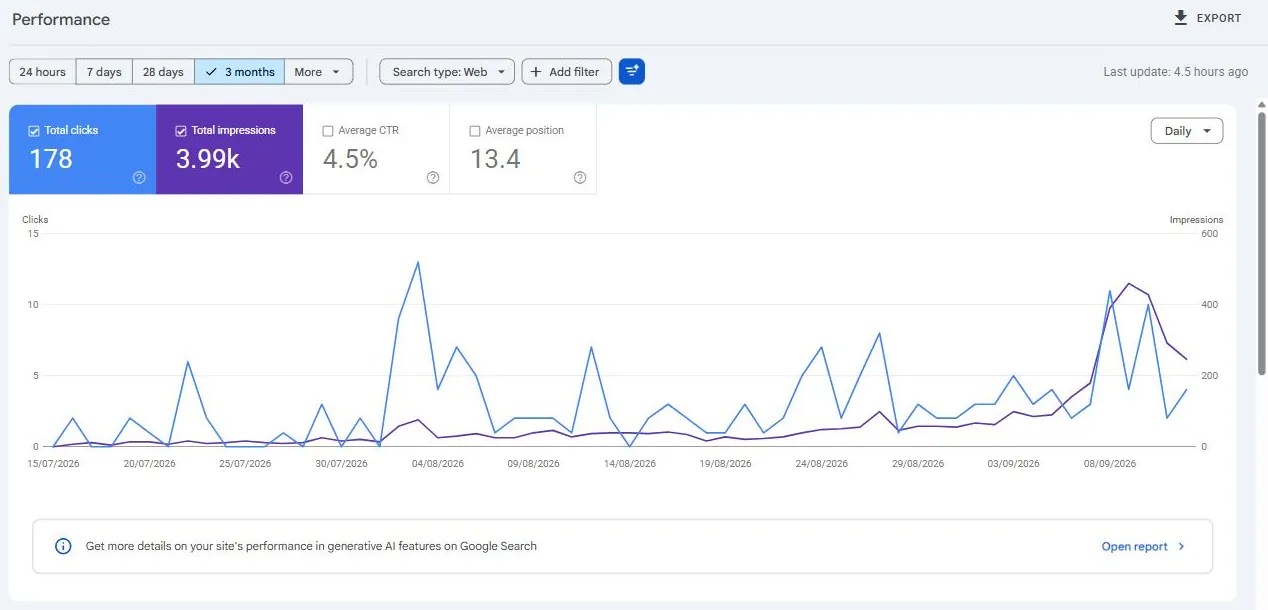The image size is (1268, 610).
Task: Click the 3.99k impressions value
Action: coord(208,158)
